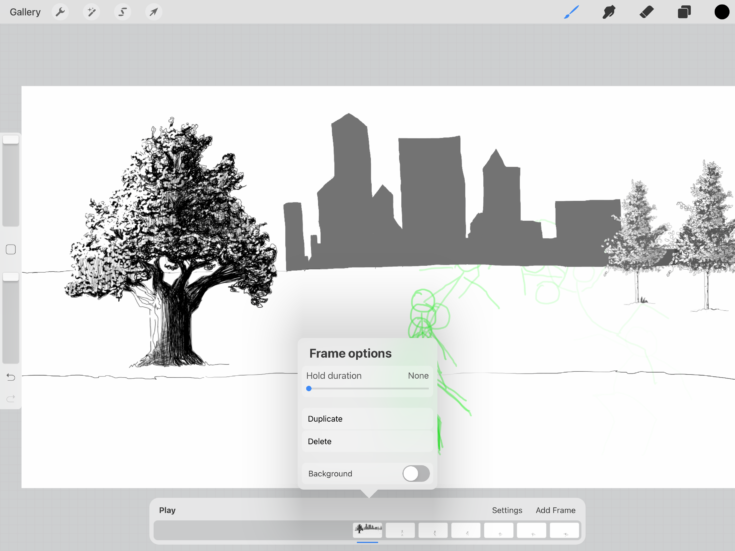Activate the Selection tool icon
The width and height of the screenshot is (735, 551).
[122, 12]
